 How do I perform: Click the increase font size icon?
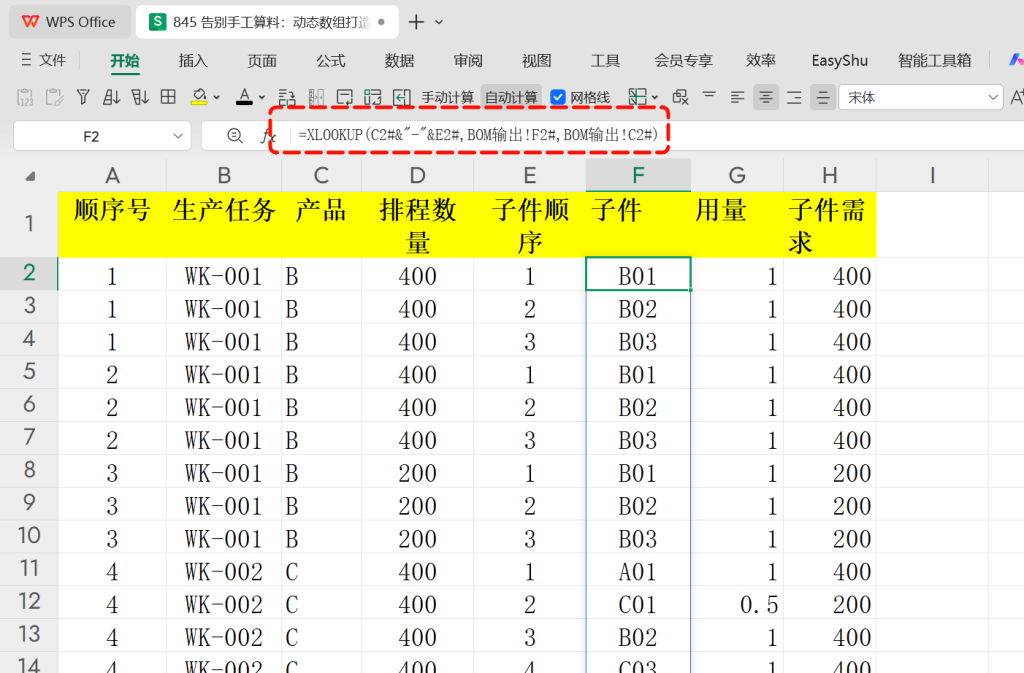tap(1016, 98)
